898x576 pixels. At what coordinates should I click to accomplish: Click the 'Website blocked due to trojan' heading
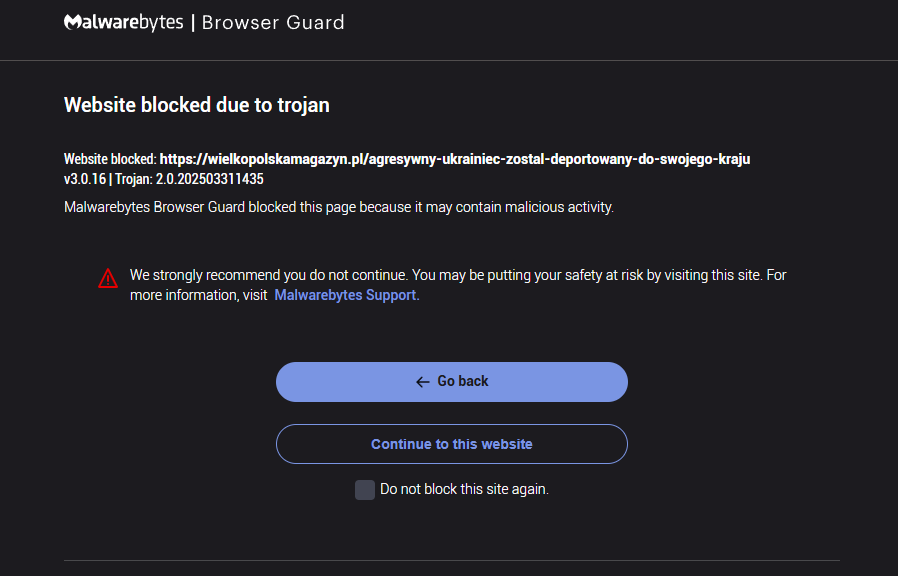197,105
